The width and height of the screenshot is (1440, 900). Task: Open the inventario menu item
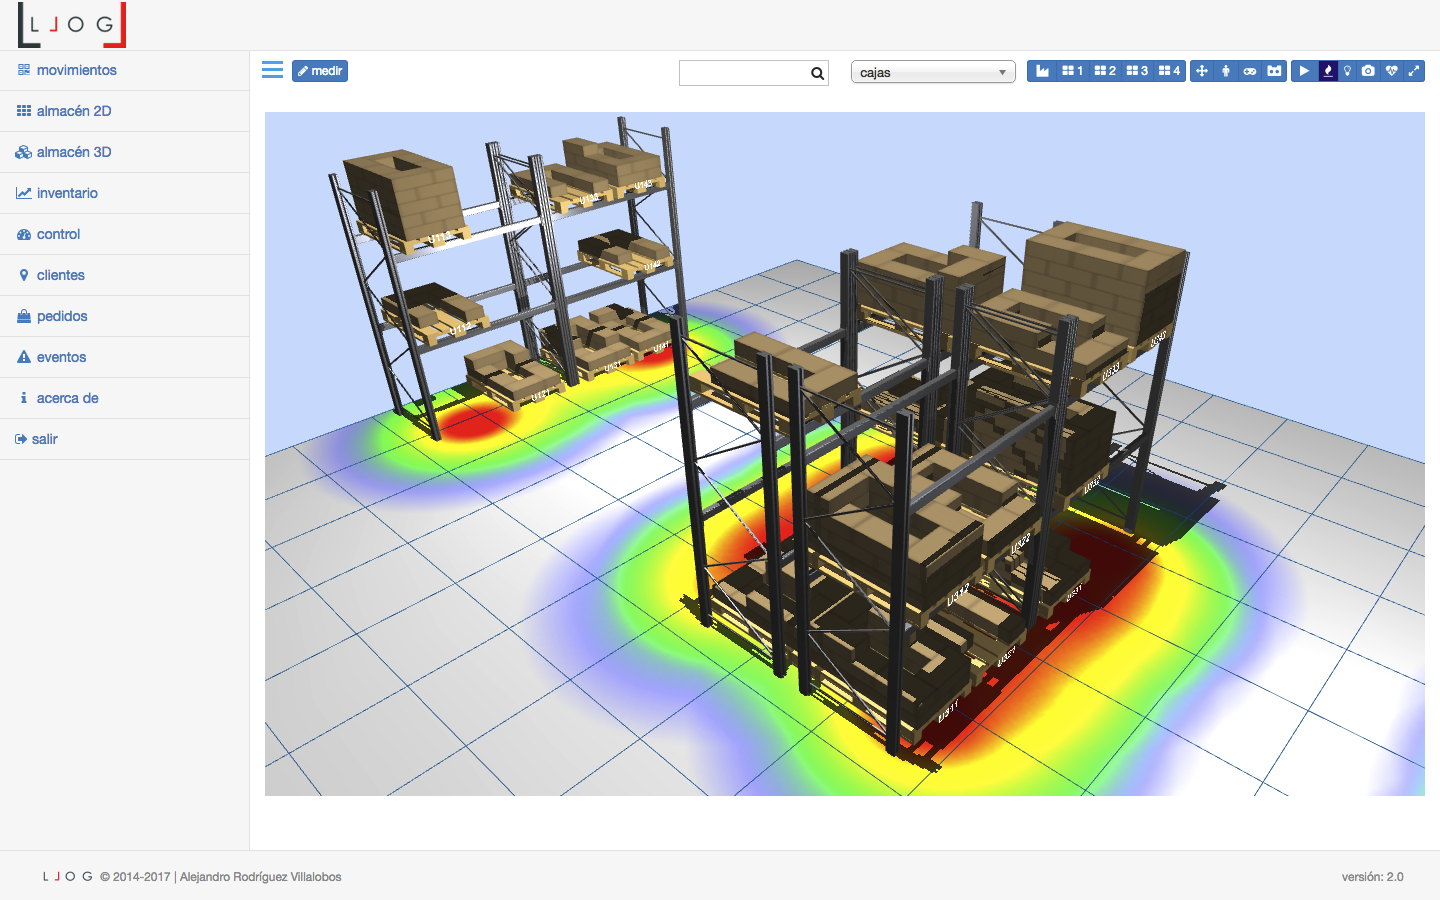[67, 193]
